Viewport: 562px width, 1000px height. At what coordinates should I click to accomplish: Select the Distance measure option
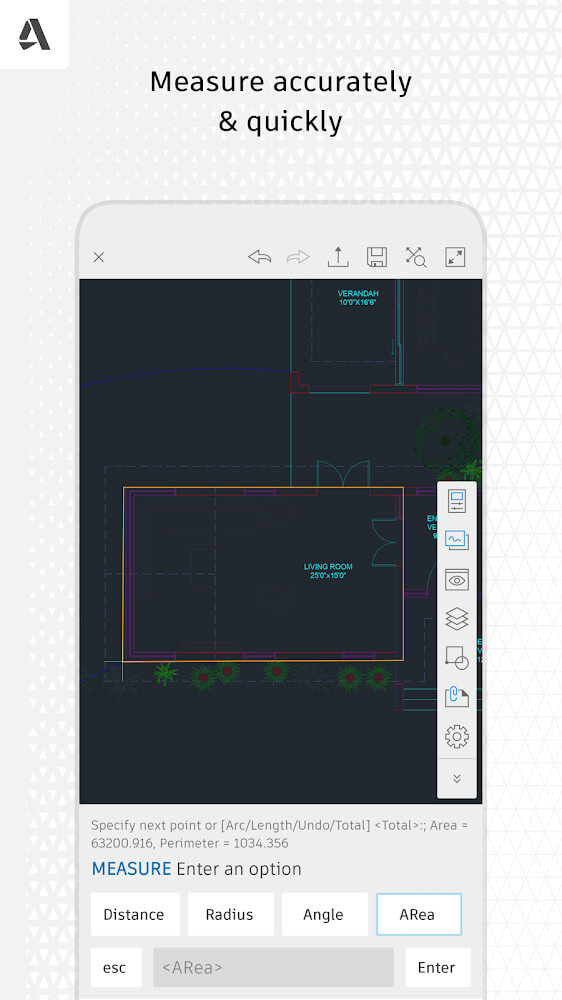135,915
